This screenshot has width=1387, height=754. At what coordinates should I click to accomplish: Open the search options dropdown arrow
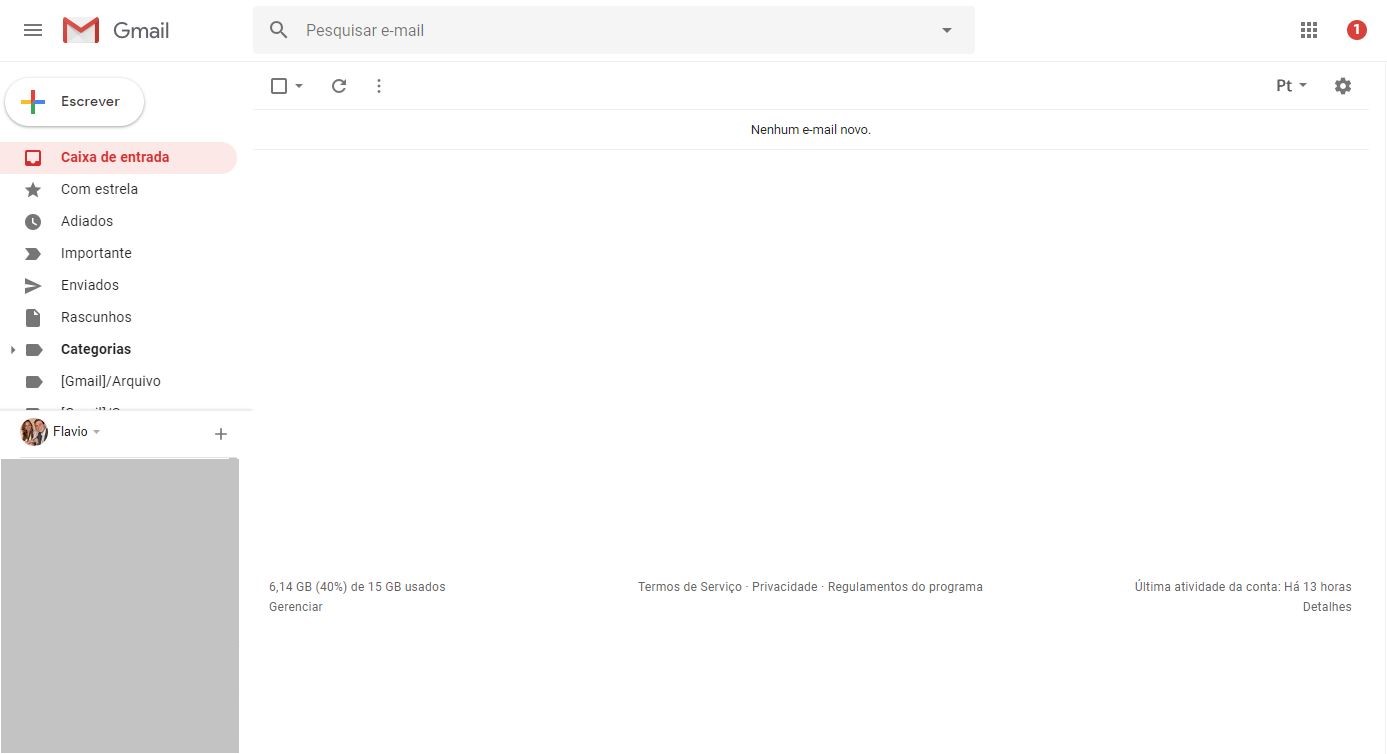pos(946,30)
